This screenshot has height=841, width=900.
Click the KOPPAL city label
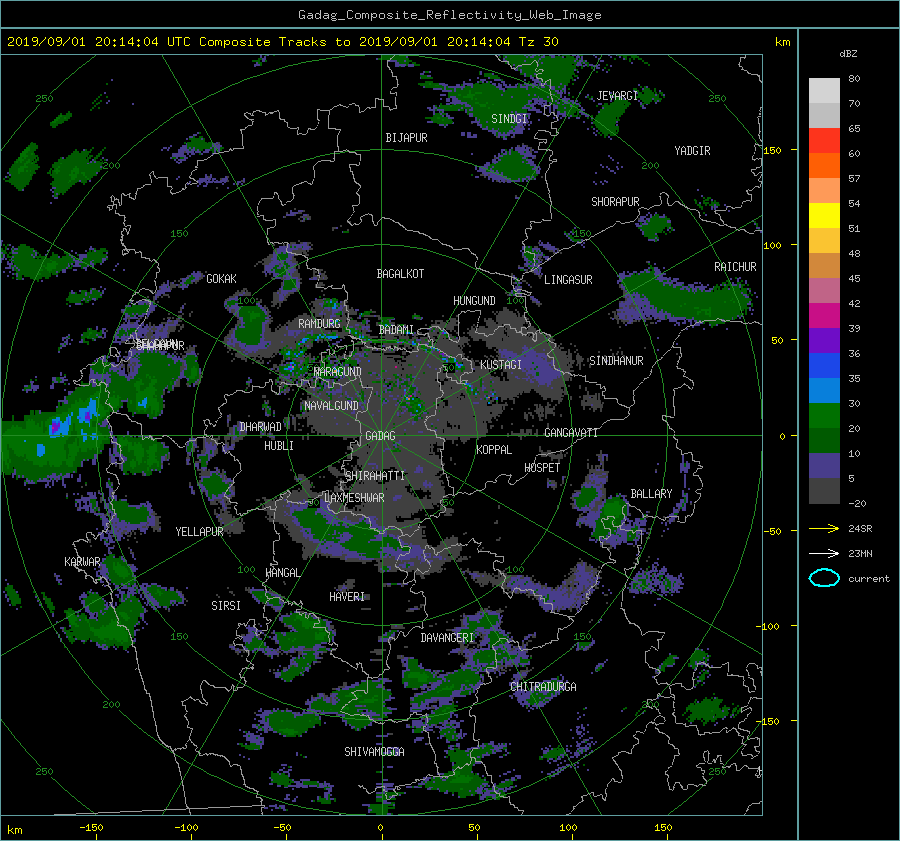click(494, 450)
